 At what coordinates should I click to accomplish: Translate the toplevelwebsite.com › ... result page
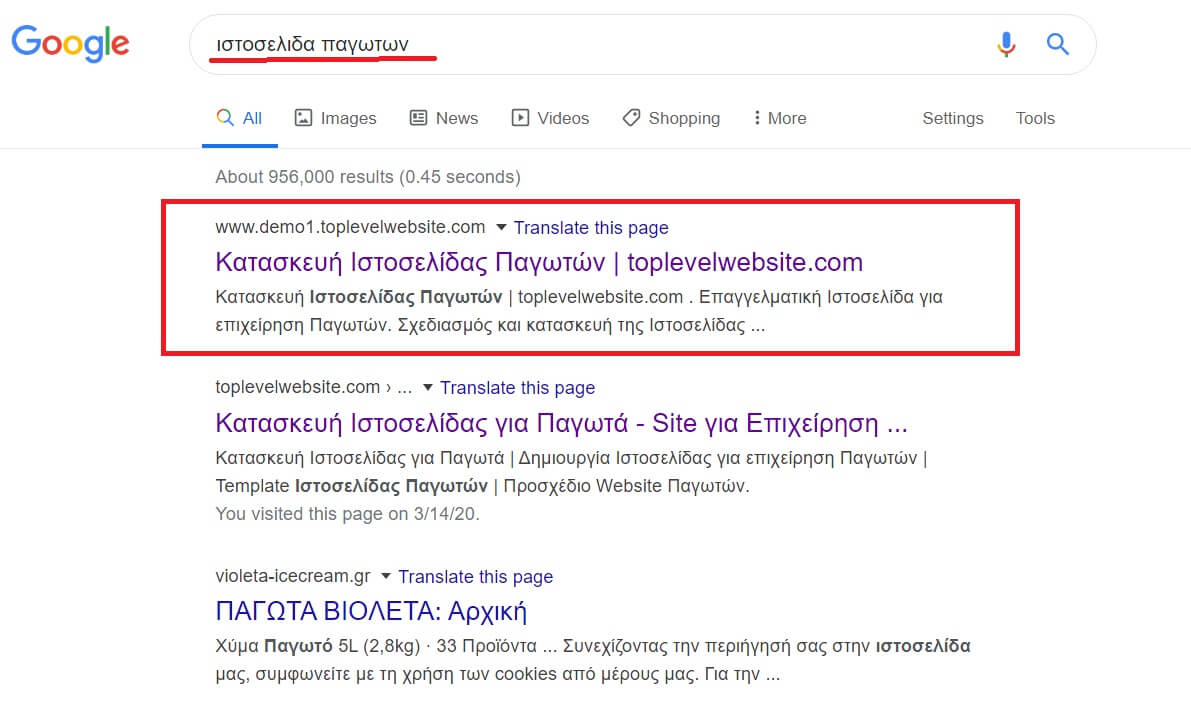pyautogui.click(x=517, y=387)
